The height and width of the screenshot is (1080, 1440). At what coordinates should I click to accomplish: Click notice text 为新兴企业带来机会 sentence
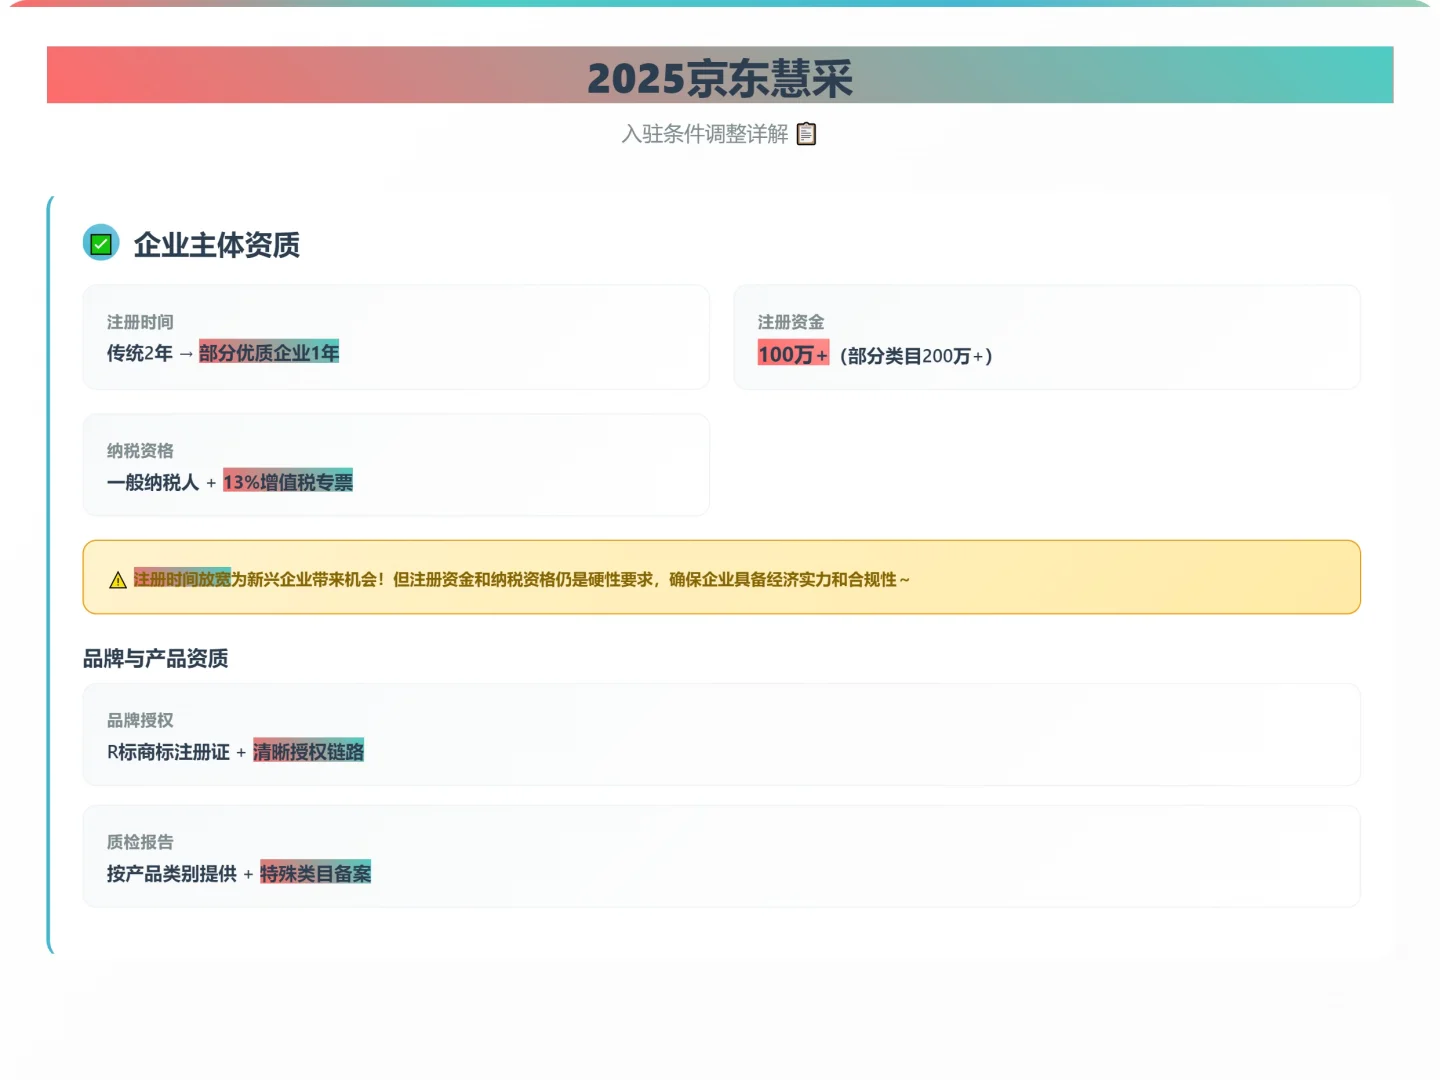pos(570,579)
